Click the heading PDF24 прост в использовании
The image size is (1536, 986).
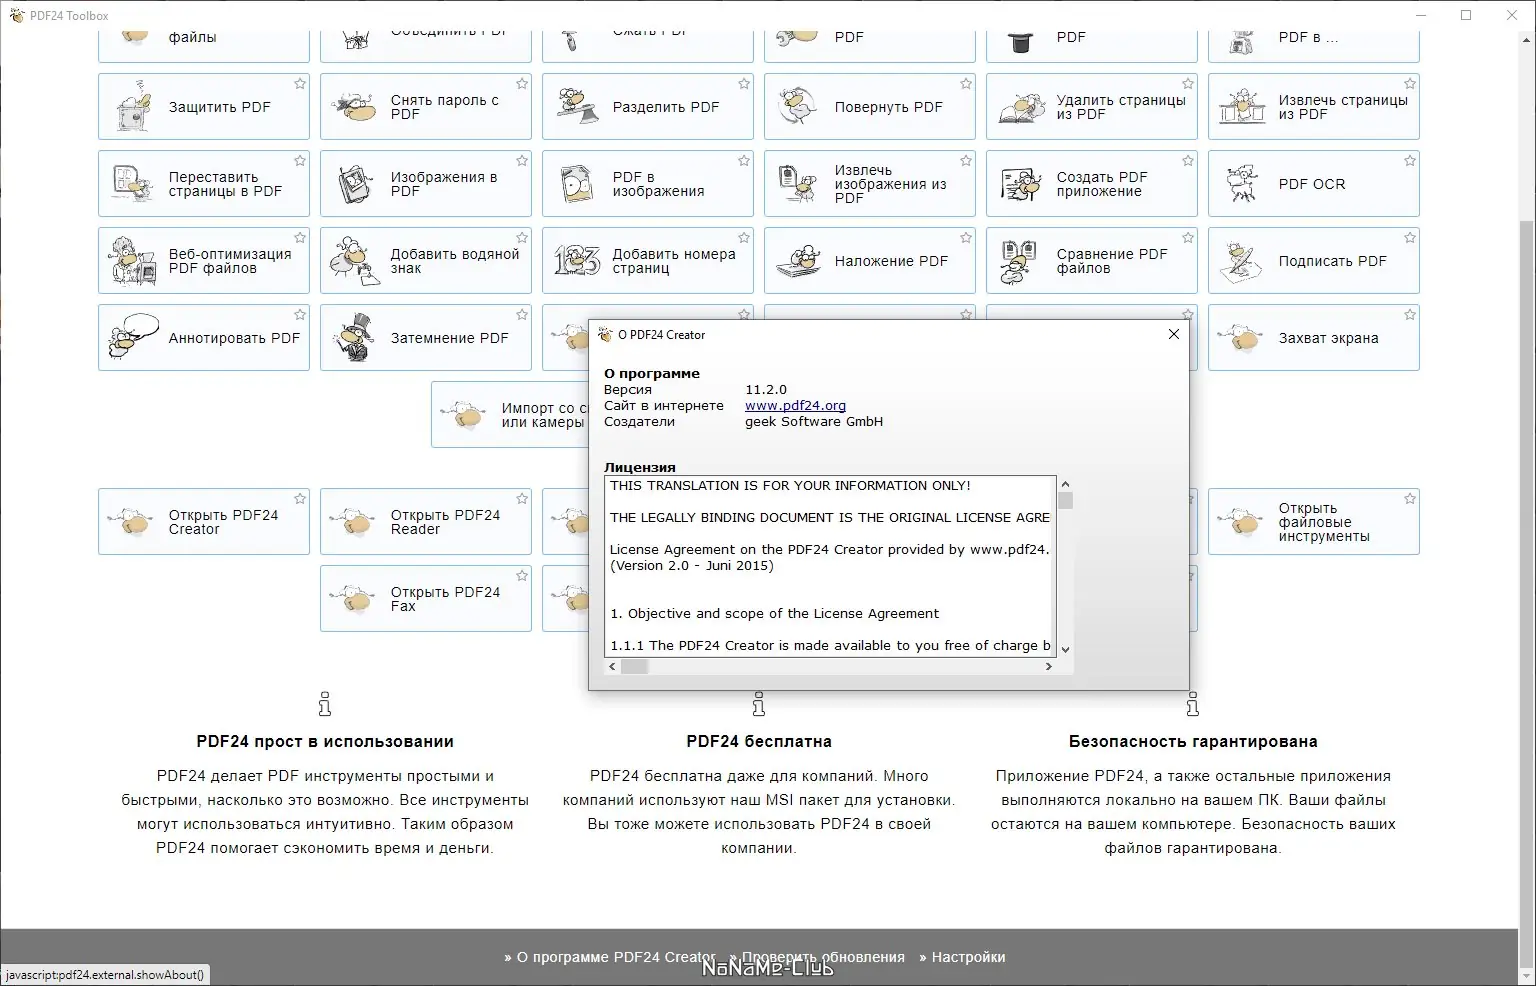(325, 742)
